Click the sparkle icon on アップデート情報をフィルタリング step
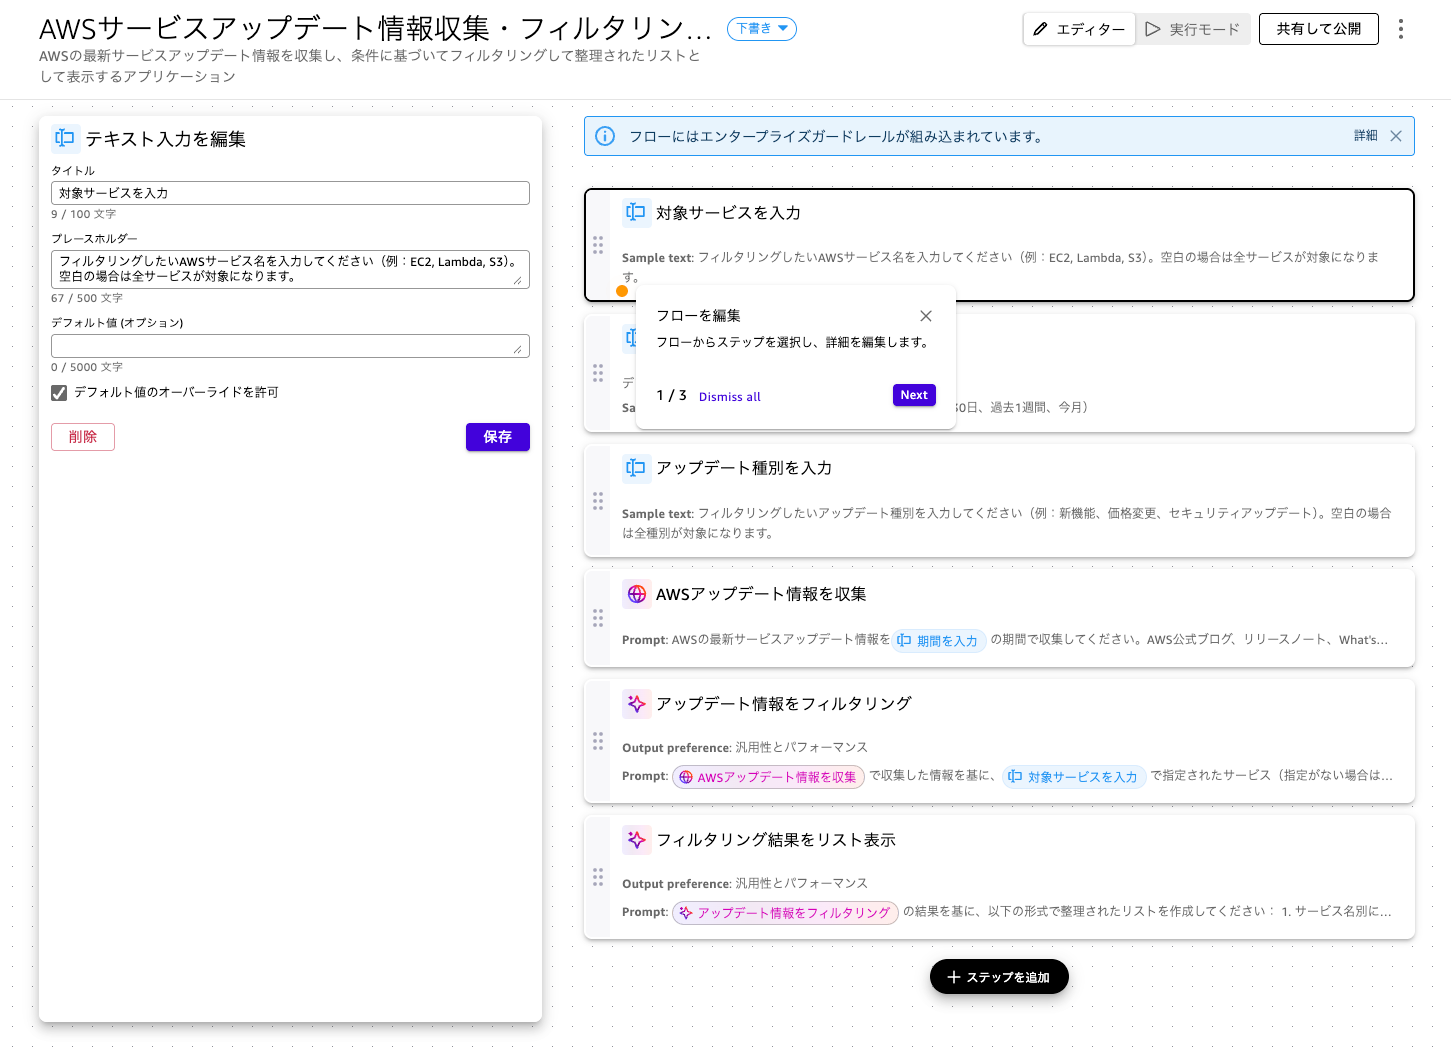 coord(636,704)
